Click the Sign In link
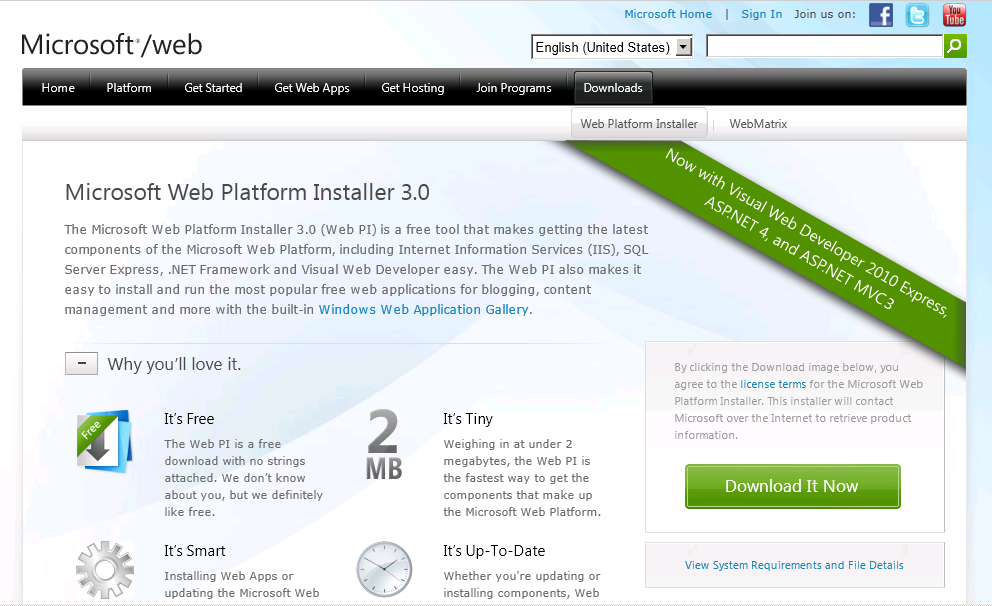The height and width of the screenshot is (606, 992). point(762,14)
